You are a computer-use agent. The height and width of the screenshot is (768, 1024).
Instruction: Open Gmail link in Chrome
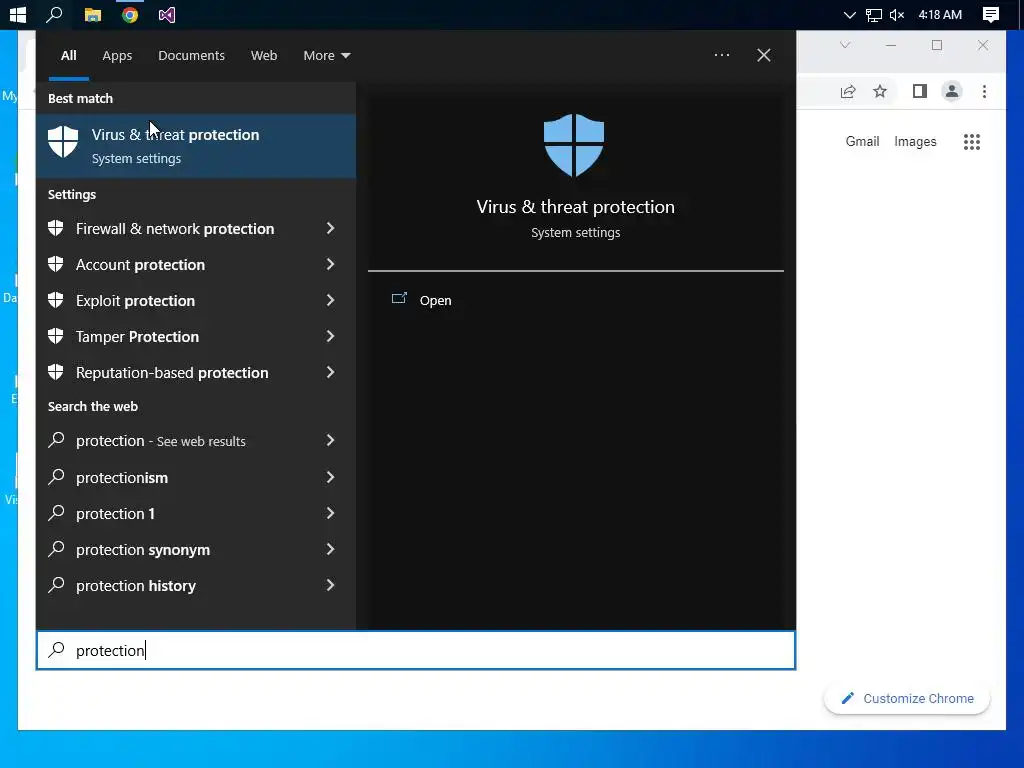[862, 142]
